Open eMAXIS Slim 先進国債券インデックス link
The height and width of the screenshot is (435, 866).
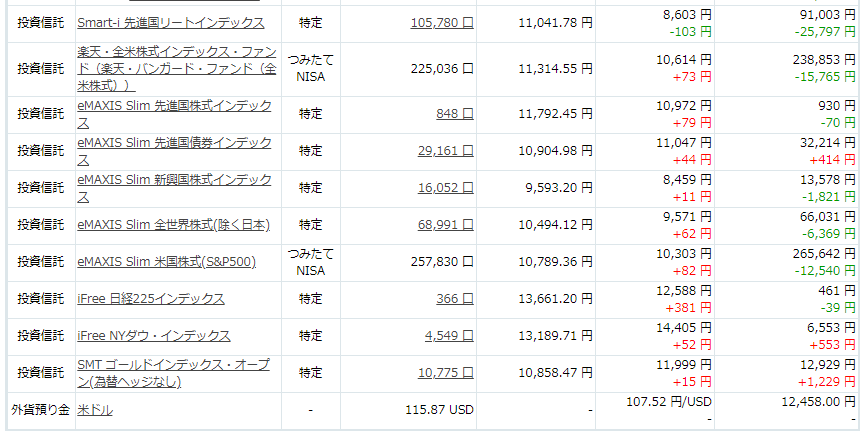[x=175, y=151]
